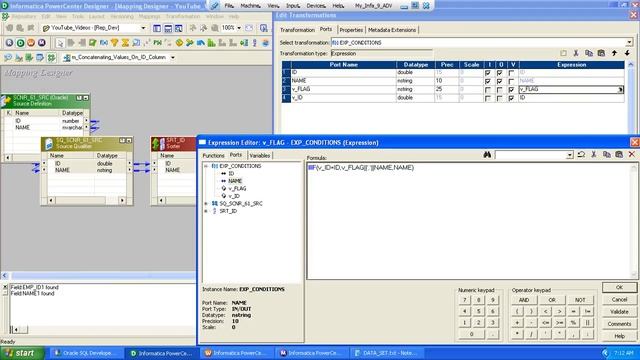Toggle the variable checkbox for ID port

coord(511,73)
